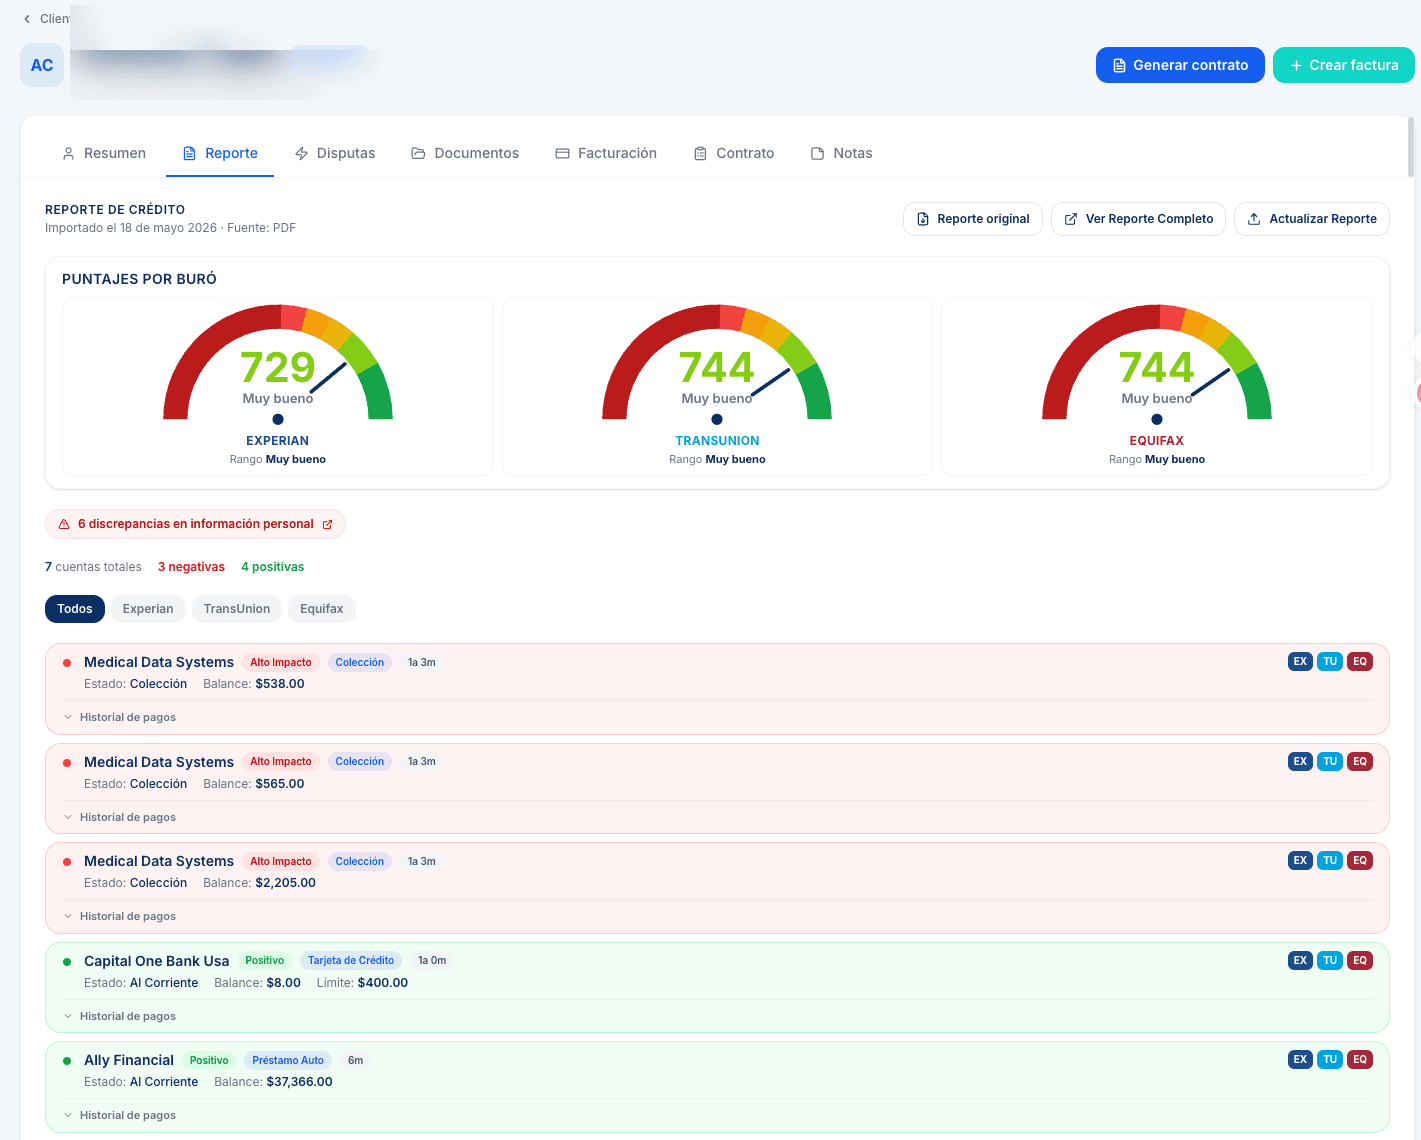This screenshot has height=1140, width=1421.
Task: Click TU badge on Capital One Bank Usa
Action: [1330, 960]
